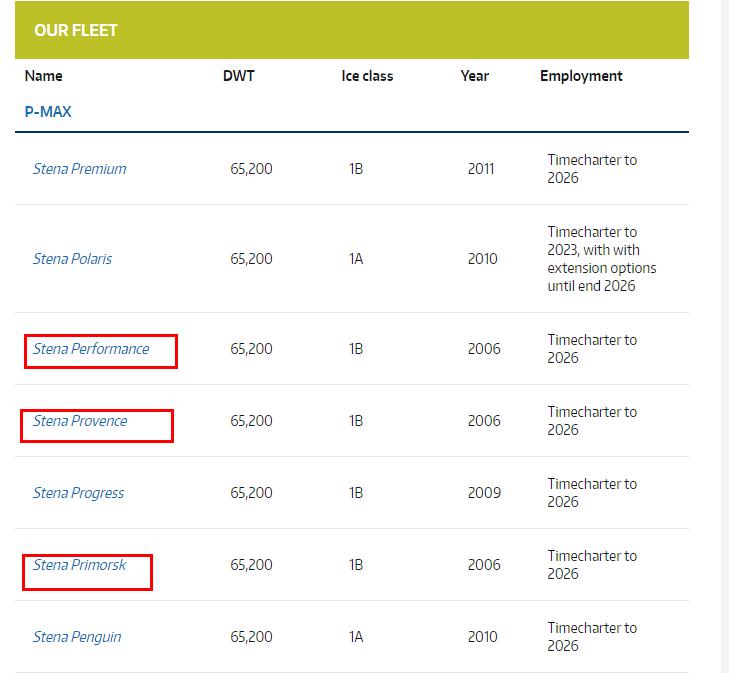Select the 2009 year cell
Viewport: 729px width, 673px height.
click(x=484, y=493)
